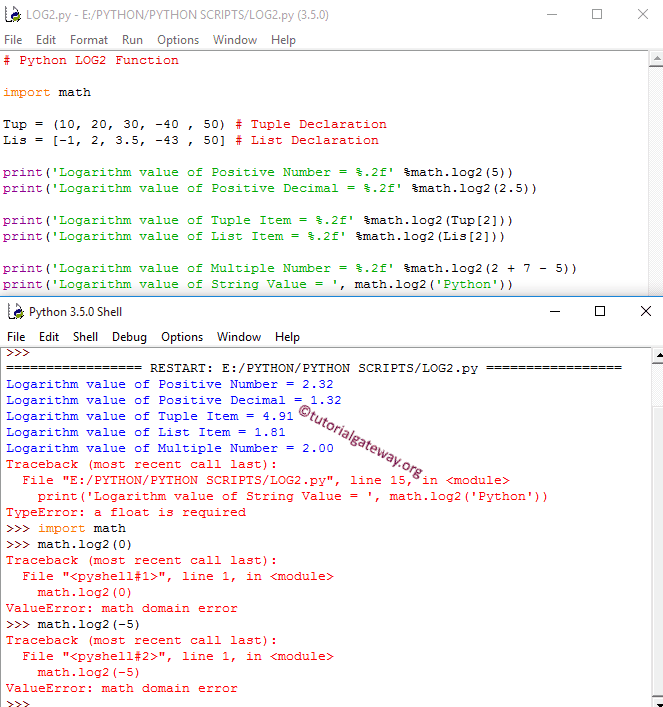Click the RESTART line in the Shell

click(314, 368)
